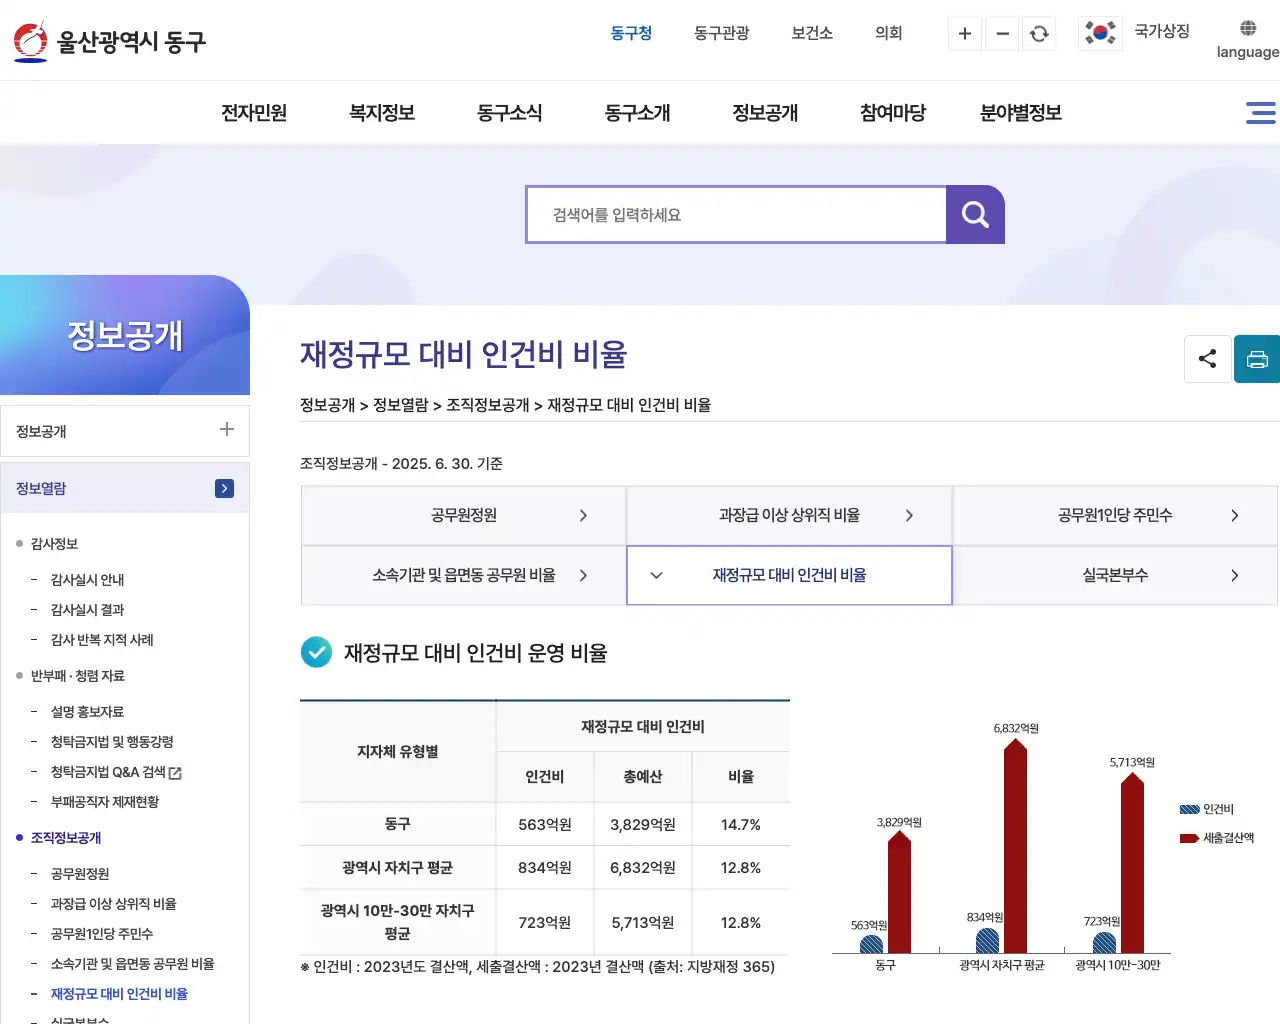Click 정보공개 in the breadcrumb
1280x1024 pixels.
tap(327, 405)
